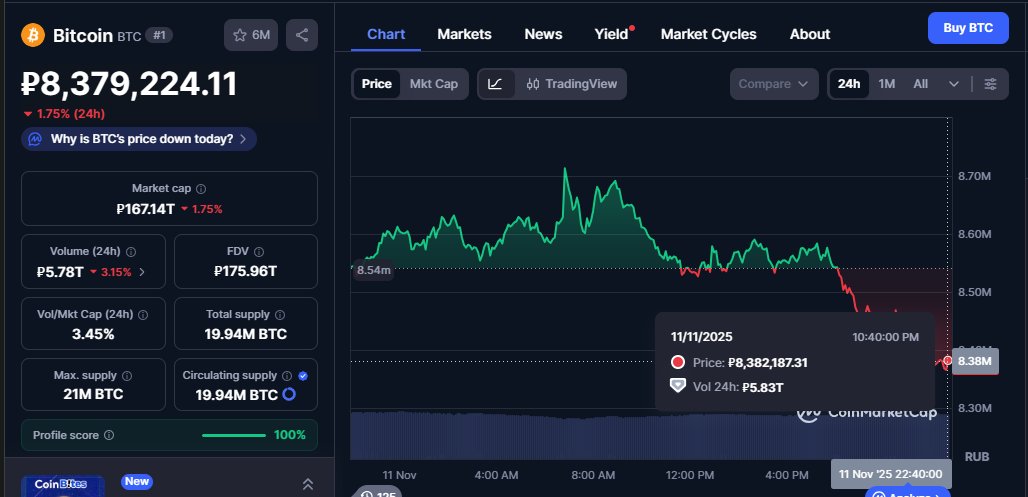The image size is (1028, 497).
Task: Click the circulating supply progress ring
Action: (x=288, y=395)
